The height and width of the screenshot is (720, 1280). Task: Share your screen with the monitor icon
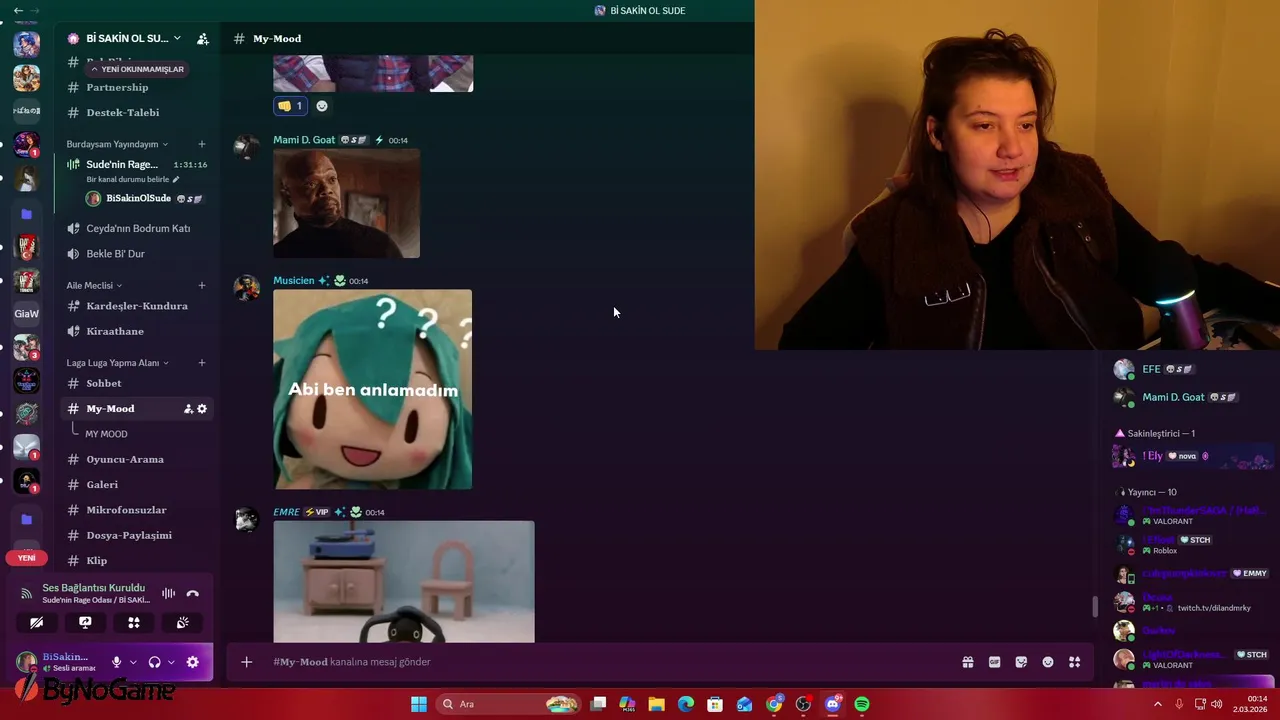(x=85, y=623)
